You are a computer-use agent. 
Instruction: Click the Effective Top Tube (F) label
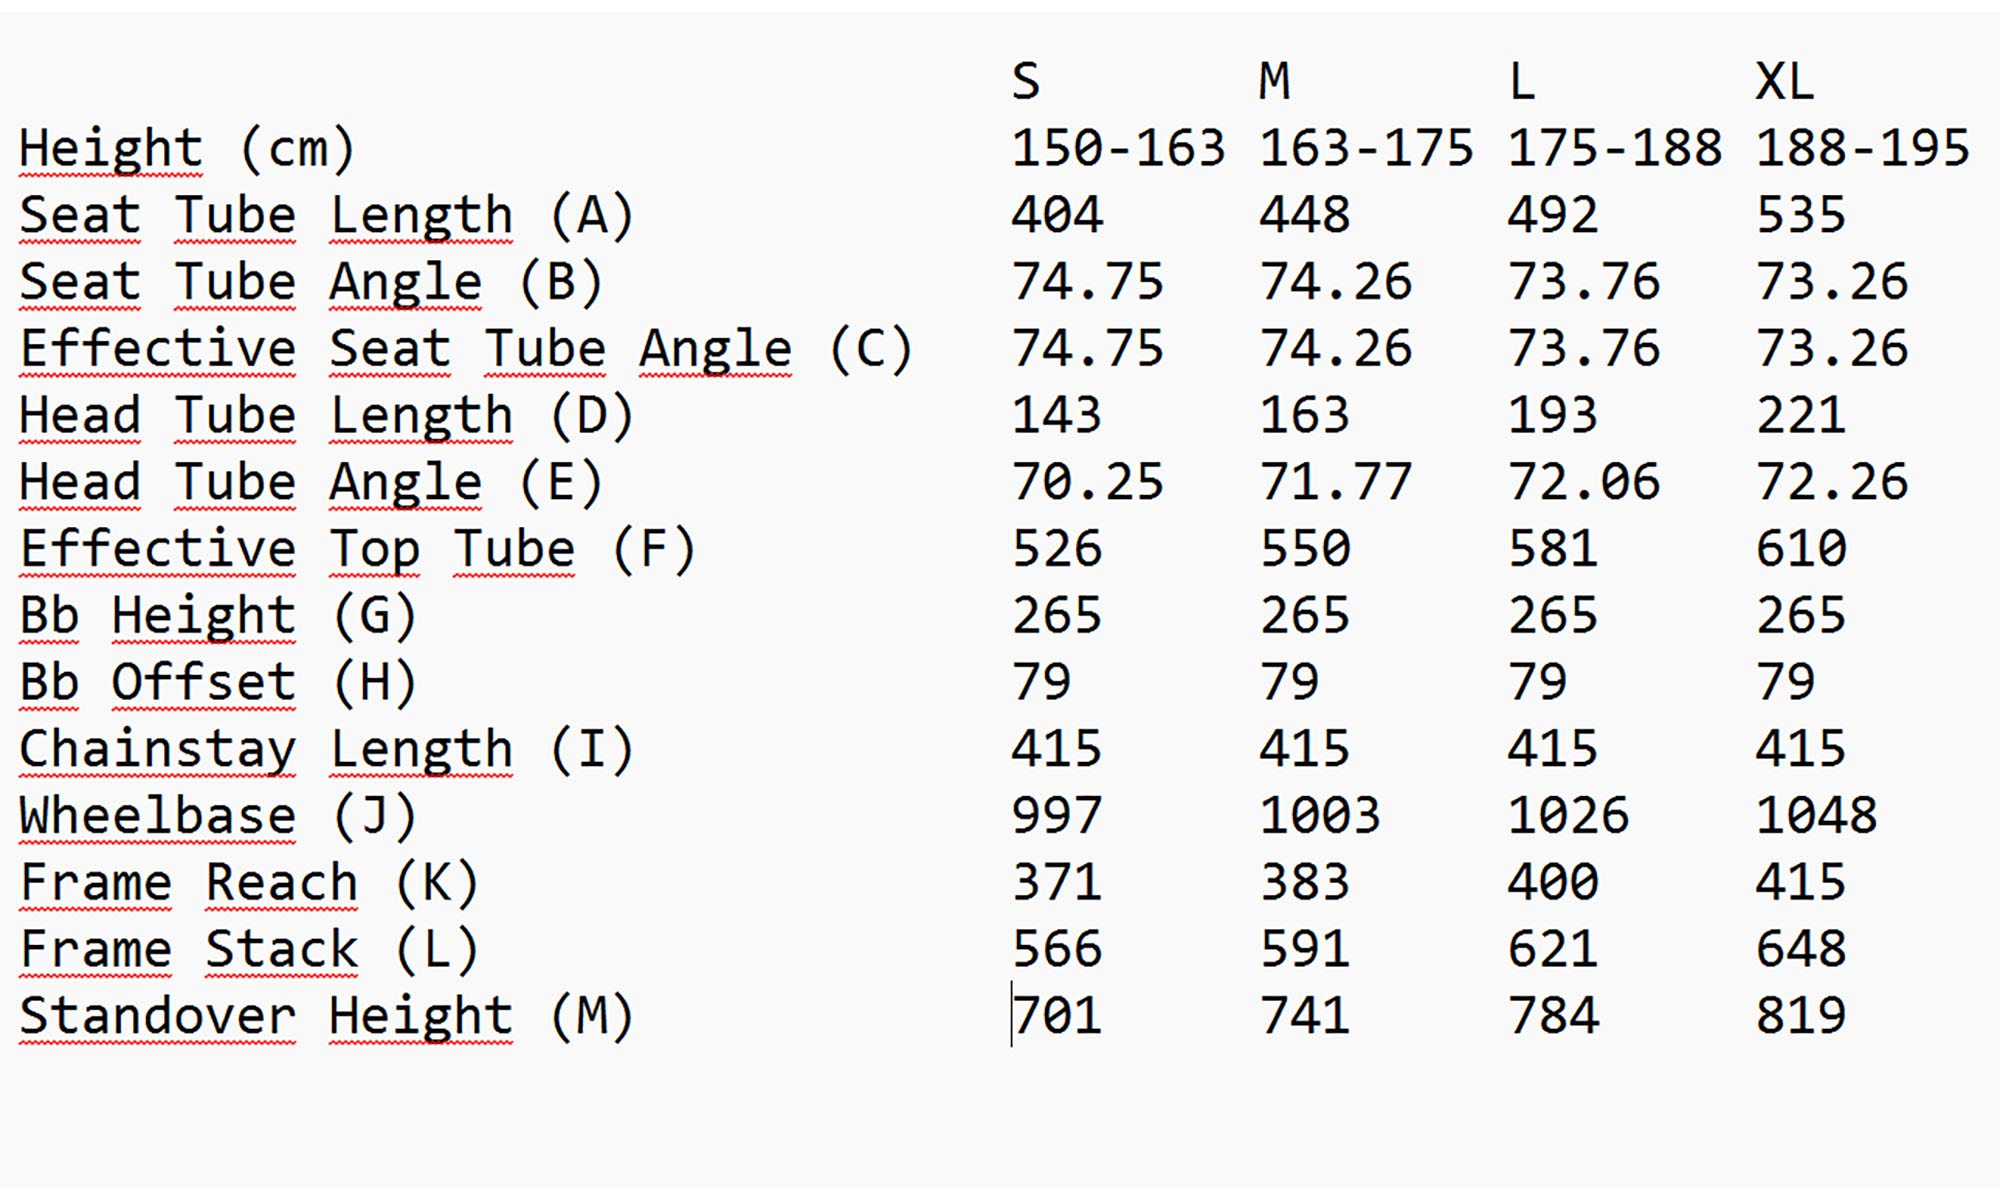(357, 550)
